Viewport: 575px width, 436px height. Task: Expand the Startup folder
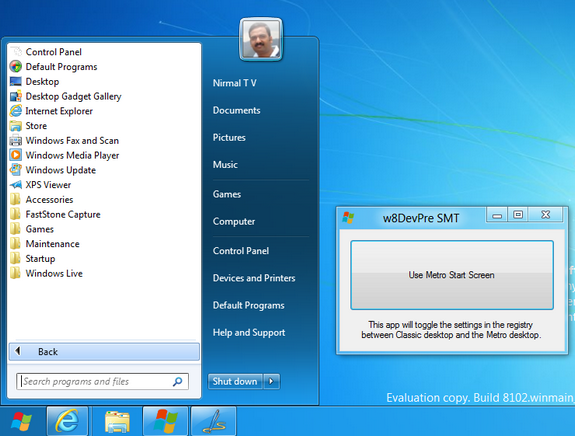40,259
